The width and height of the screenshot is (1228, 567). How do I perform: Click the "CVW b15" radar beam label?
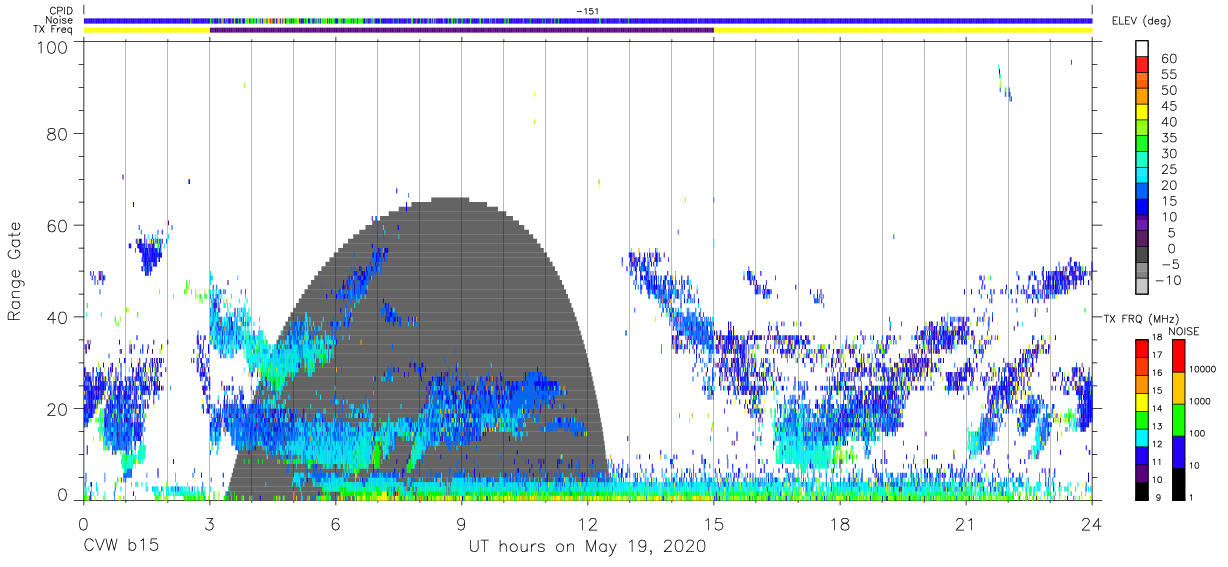point(120,547)
